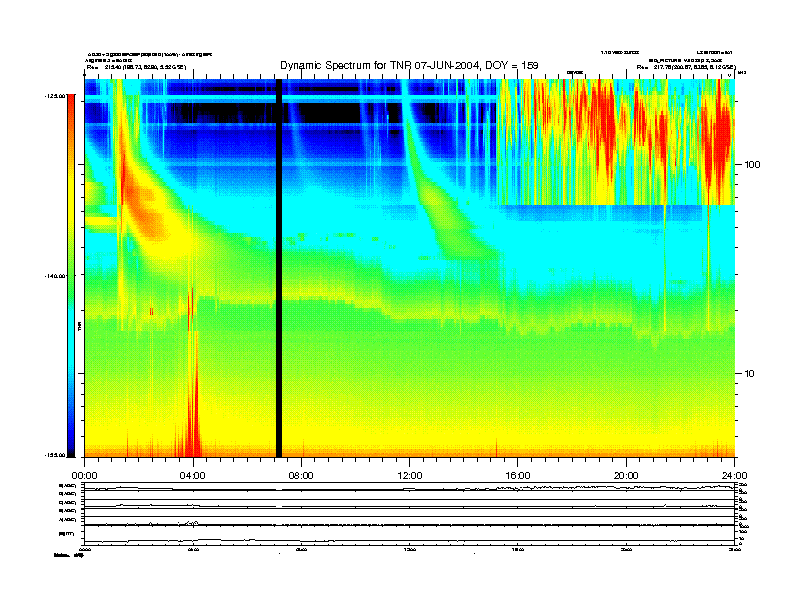Click the "00:00" time axis label
The image size is (792, 612).
(x=84, y=476)
